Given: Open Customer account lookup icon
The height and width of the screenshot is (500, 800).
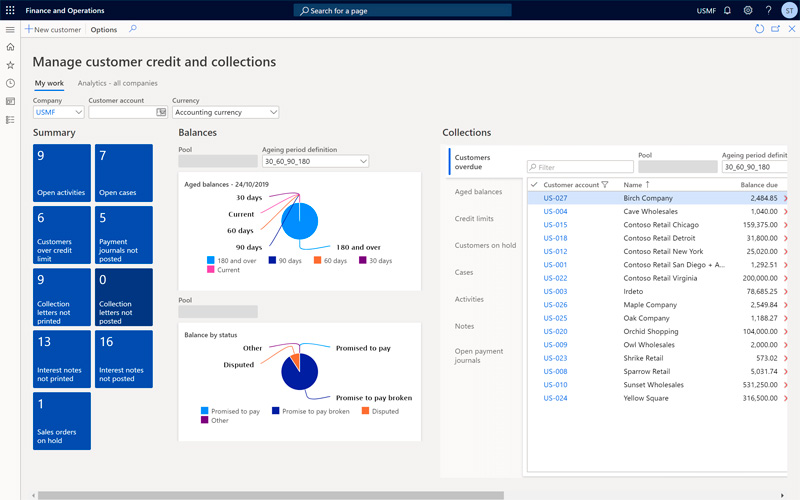Looking at the screenshot, I should (x=161, y=112).
